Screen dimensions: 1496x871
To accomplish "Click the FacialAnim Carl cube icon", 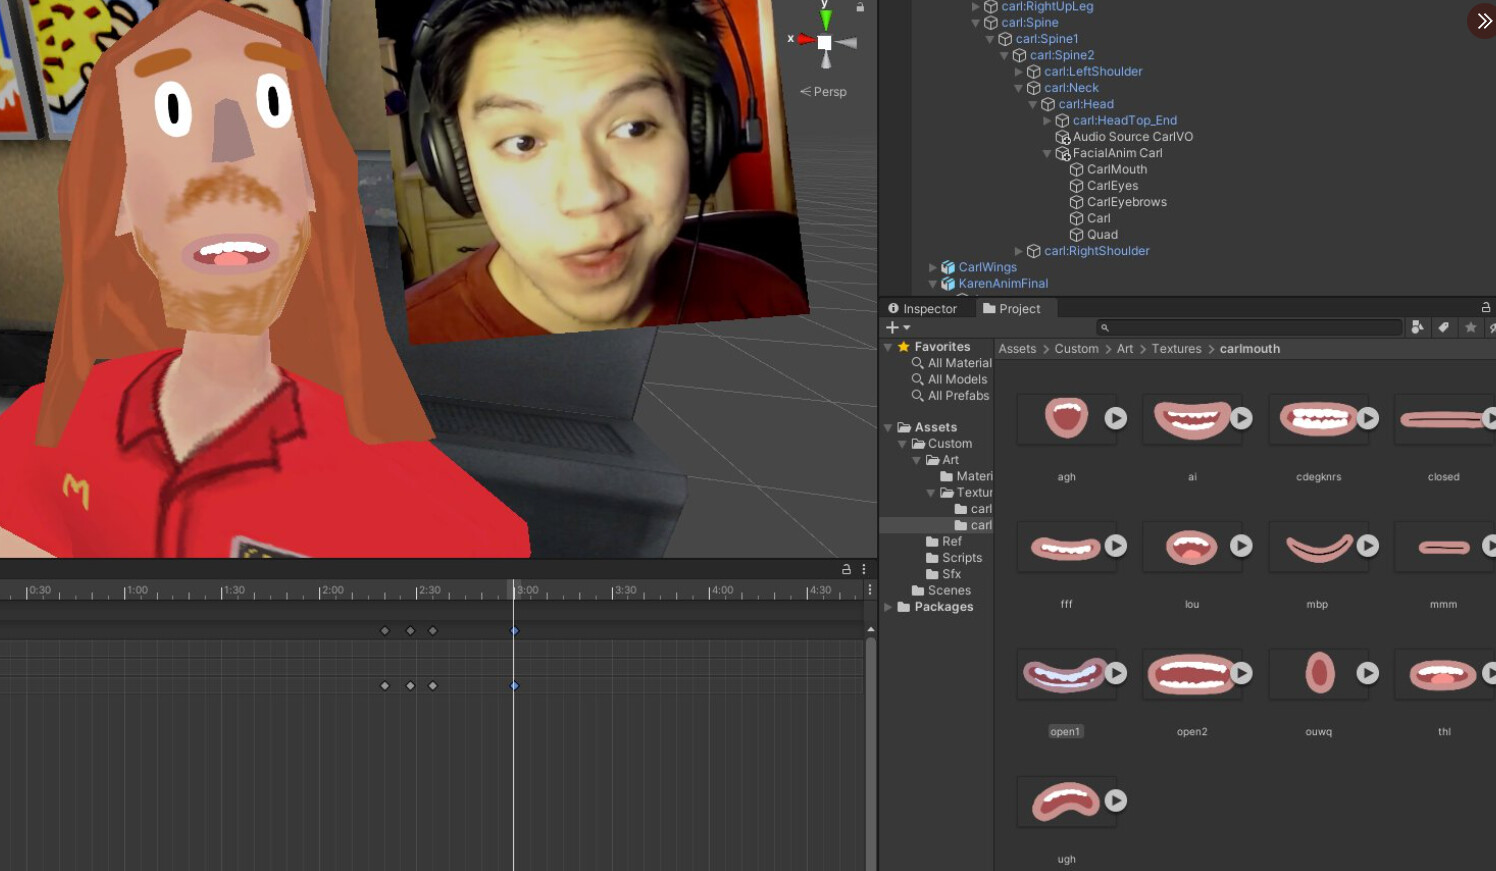I will 1062,153.
